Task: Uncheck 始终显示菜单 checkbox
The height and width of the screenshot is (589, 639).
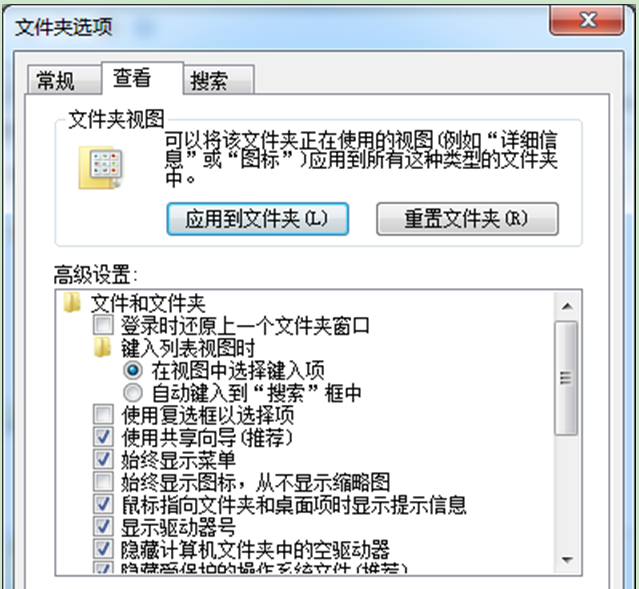Action: [x=103, y=459]
